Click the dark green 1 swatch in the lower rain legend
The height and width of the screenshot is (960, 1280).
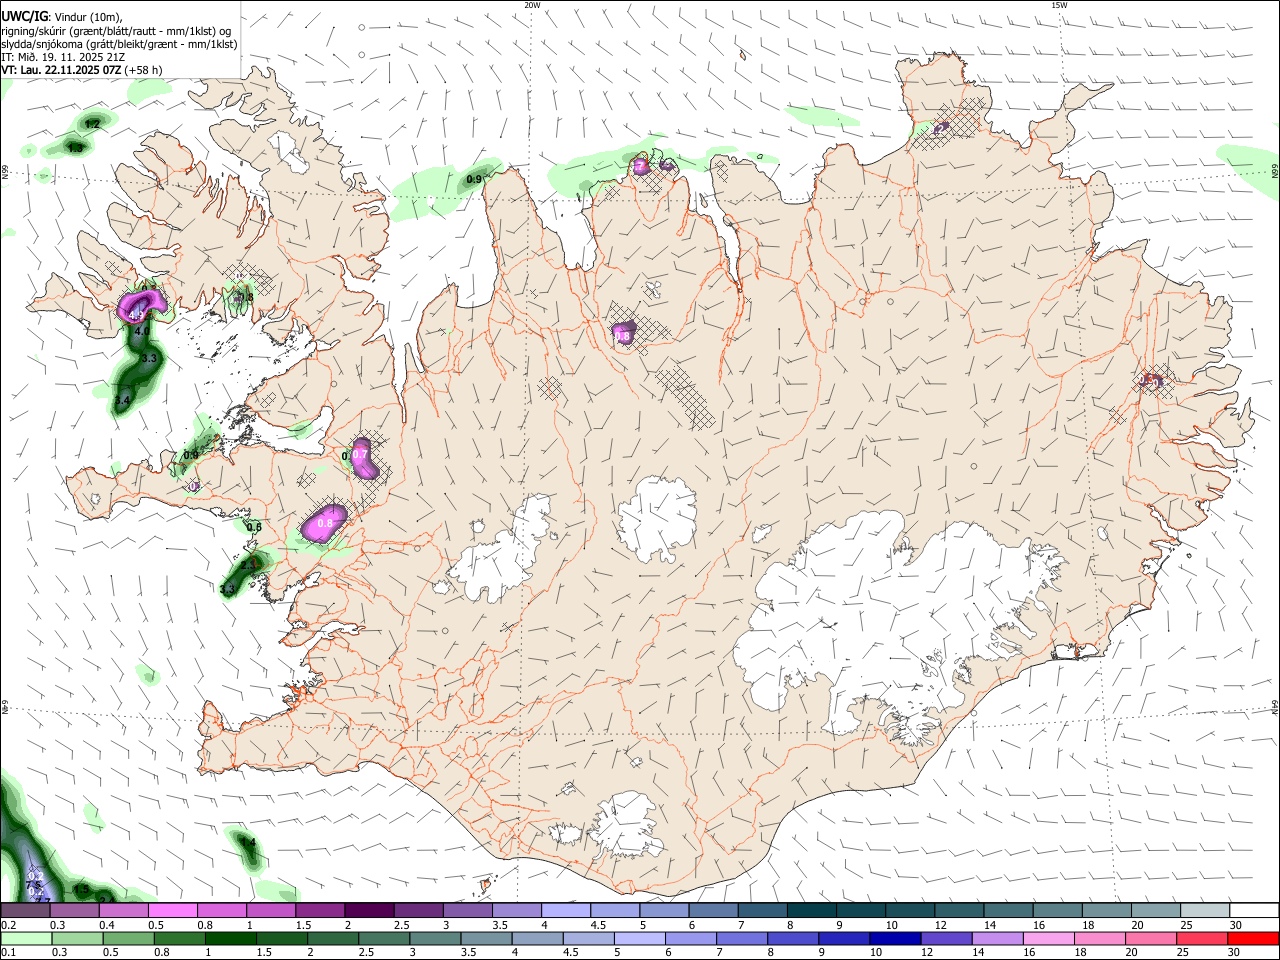pos(230,938)
